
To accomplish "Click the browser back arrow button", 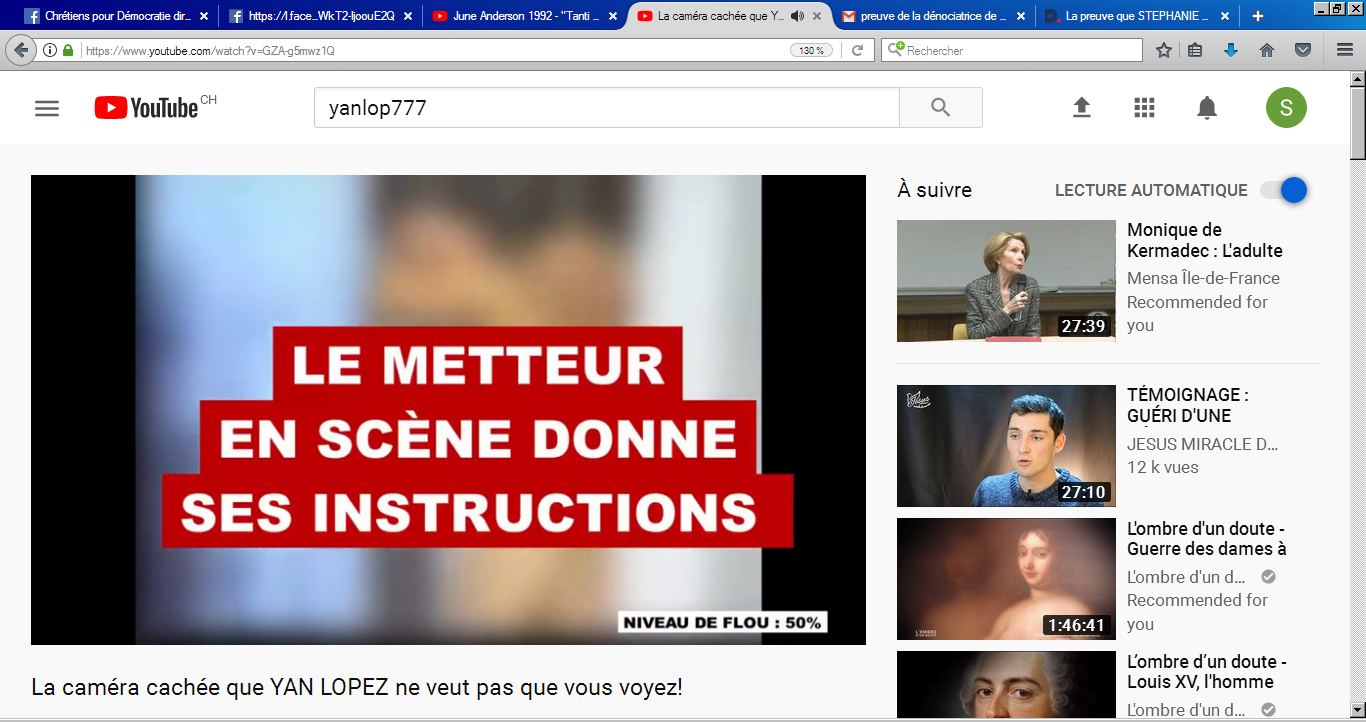I will [x=20, y=50].
